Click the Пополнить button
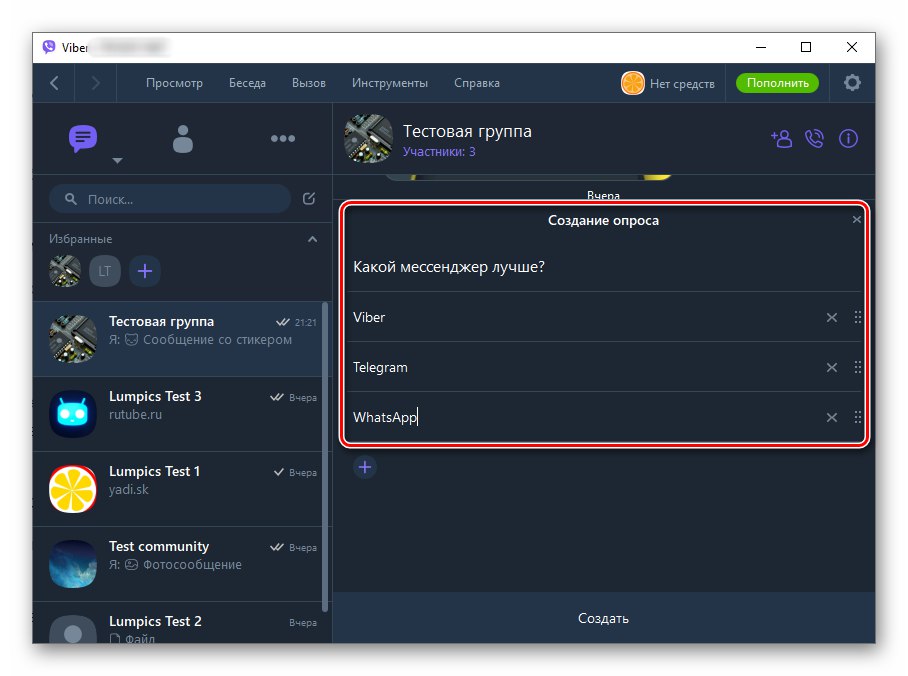The image size is (908, 676). pyautogui.click(x=777, y=83)
